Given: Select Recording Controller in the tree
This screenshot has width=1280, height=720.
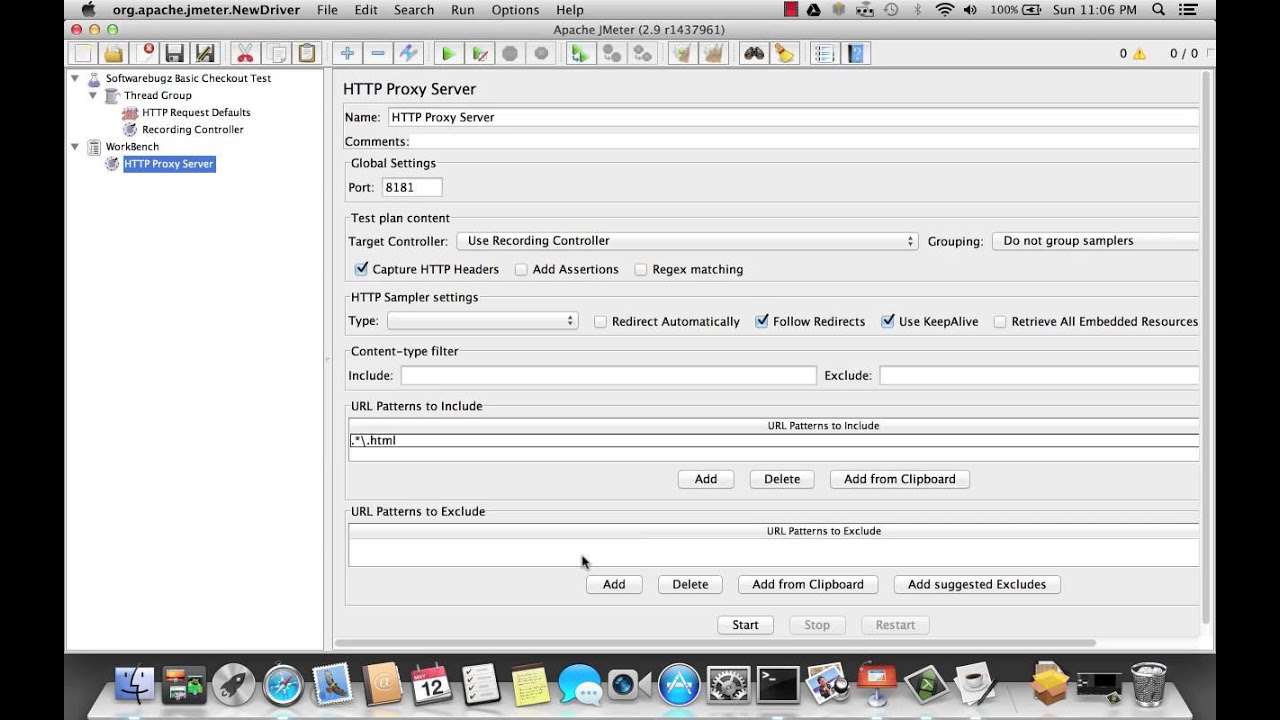Looking at the screenshot, I should (192, 130).
